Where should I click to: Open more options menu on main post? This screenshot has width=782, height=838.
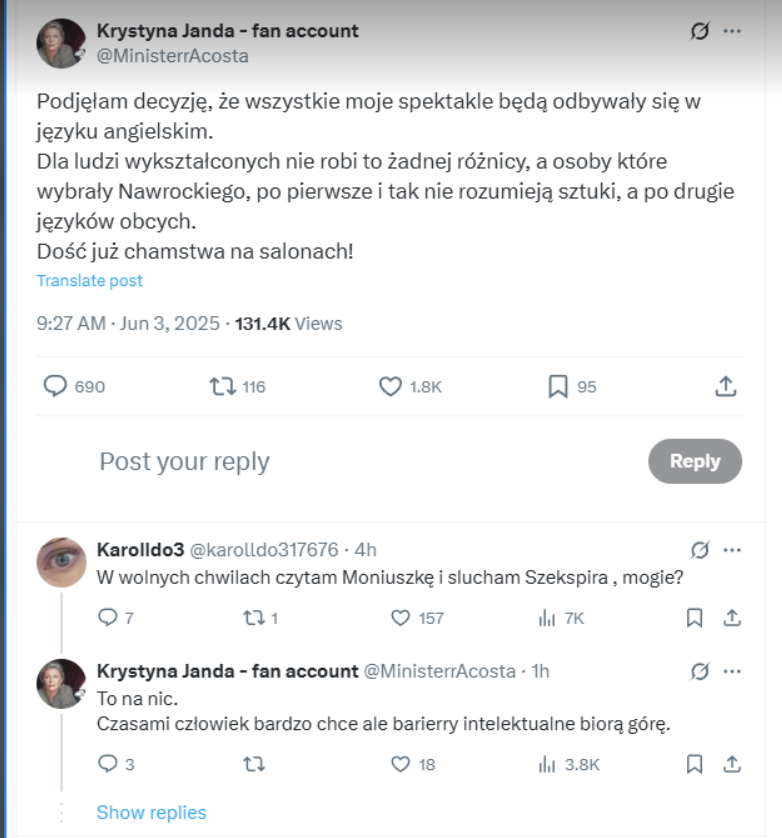732,32
